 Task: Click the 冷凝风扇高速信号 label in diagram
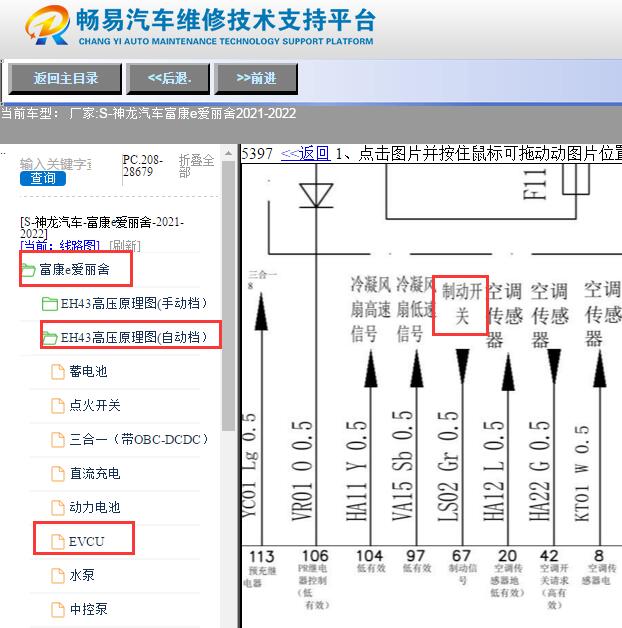pyautogui.click(x=370, y=309)
